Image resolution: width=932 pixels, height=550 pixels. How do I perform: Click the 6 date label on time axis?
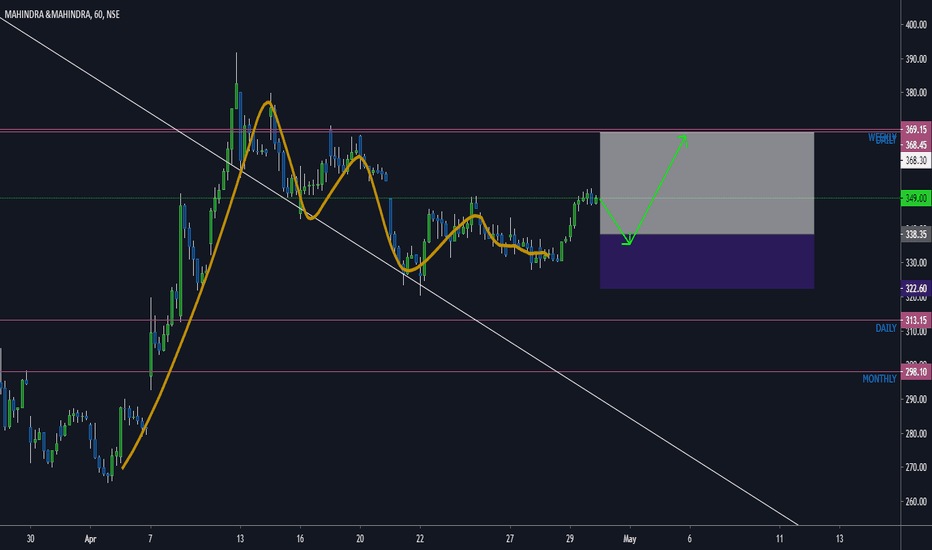coord(689,539)
